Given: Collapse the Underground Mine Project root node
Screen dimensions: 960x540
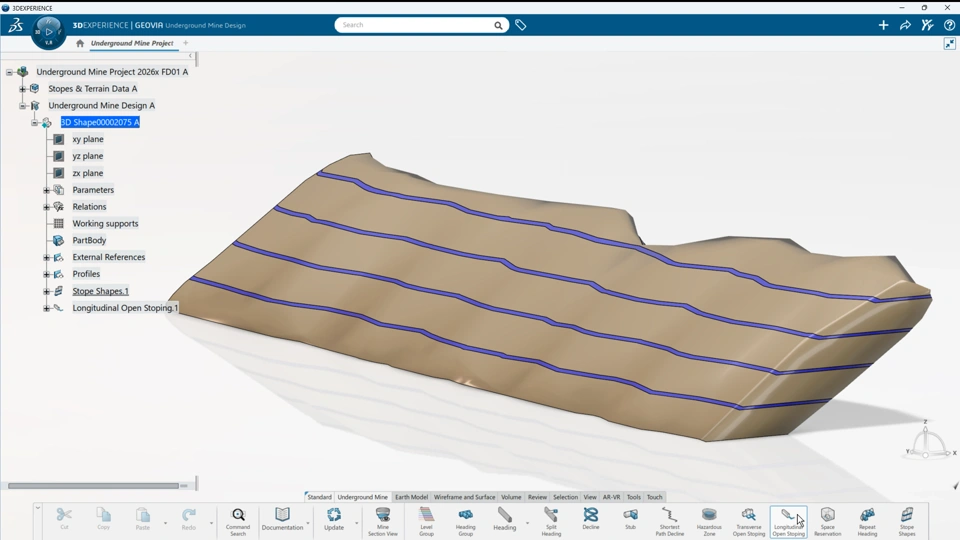Looking at the screenshot, I should (9, 72).
